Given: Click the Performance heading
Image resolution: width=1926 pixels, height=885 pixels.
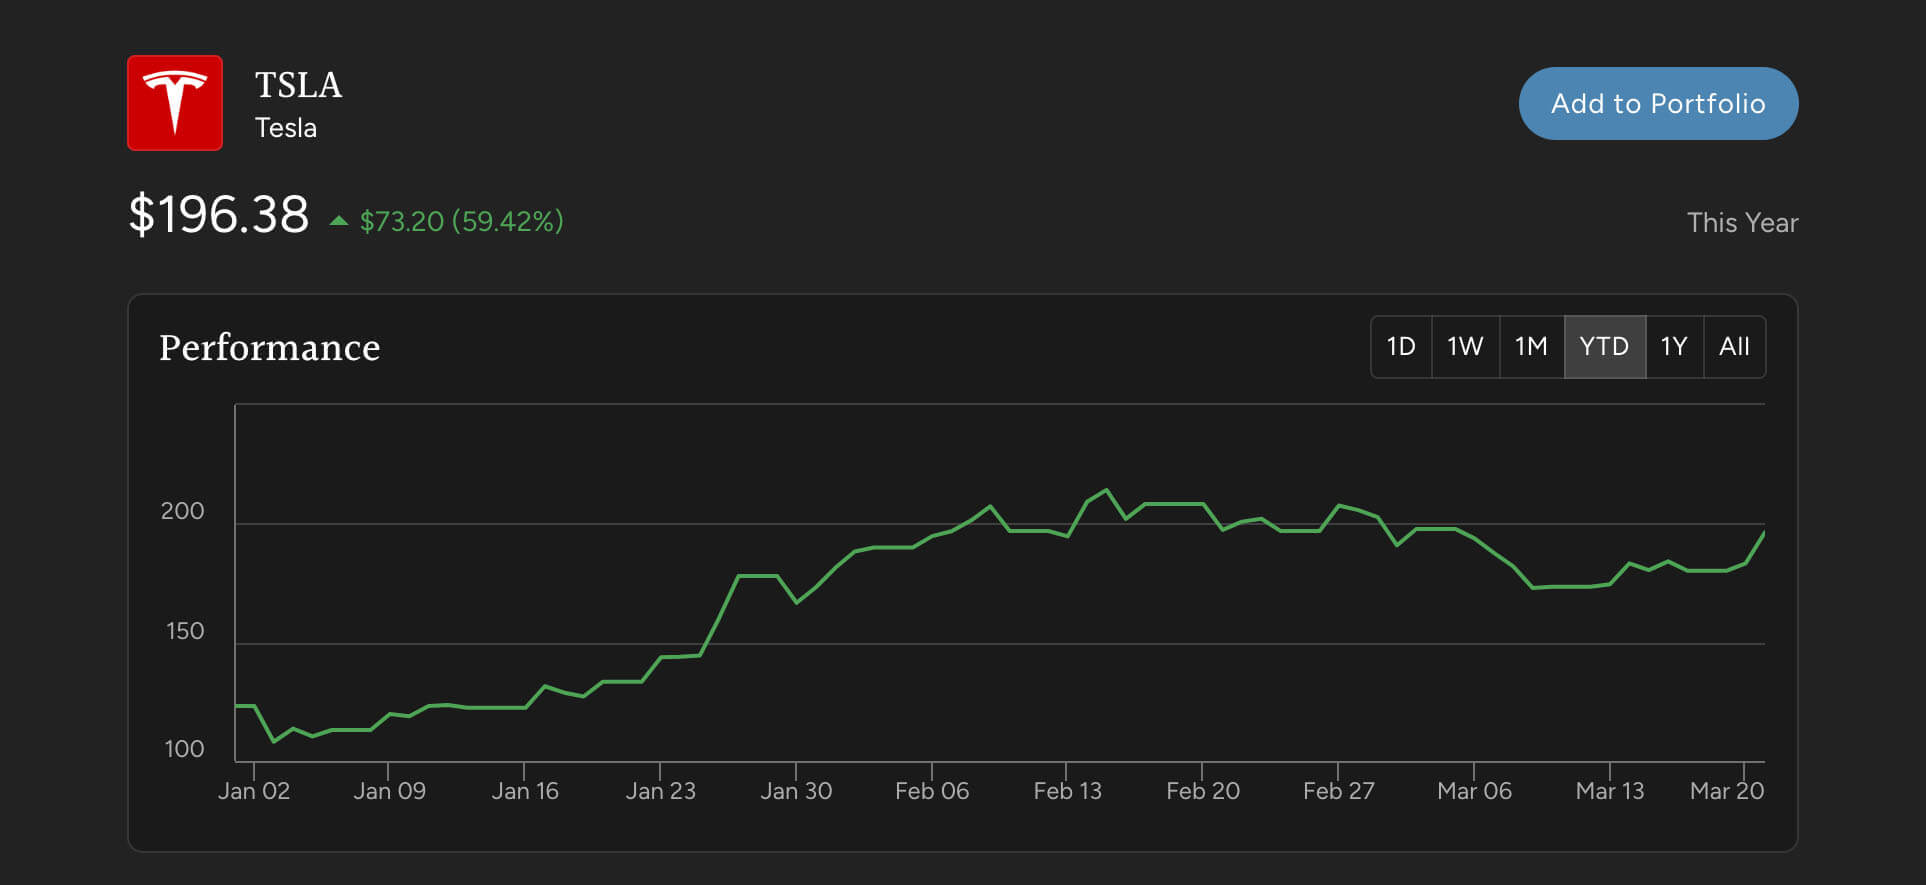Looking at the screenshot, I should (x=269, y=347).
